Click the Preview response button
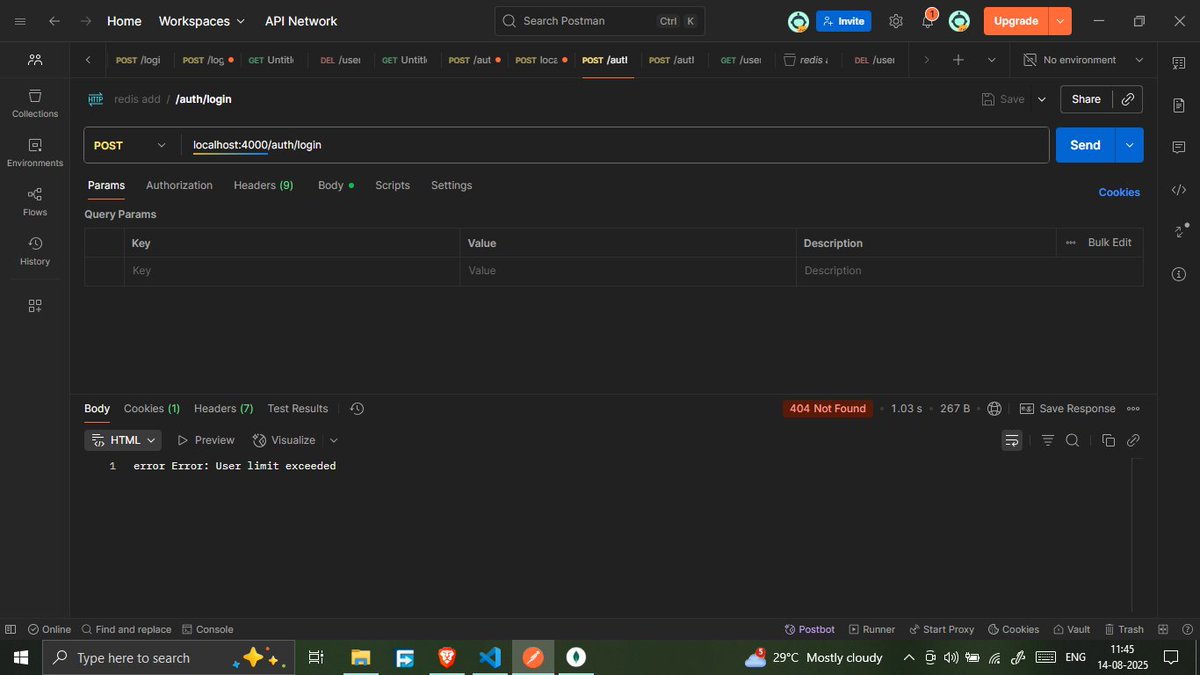1200x675 pixels. (206, 440)
